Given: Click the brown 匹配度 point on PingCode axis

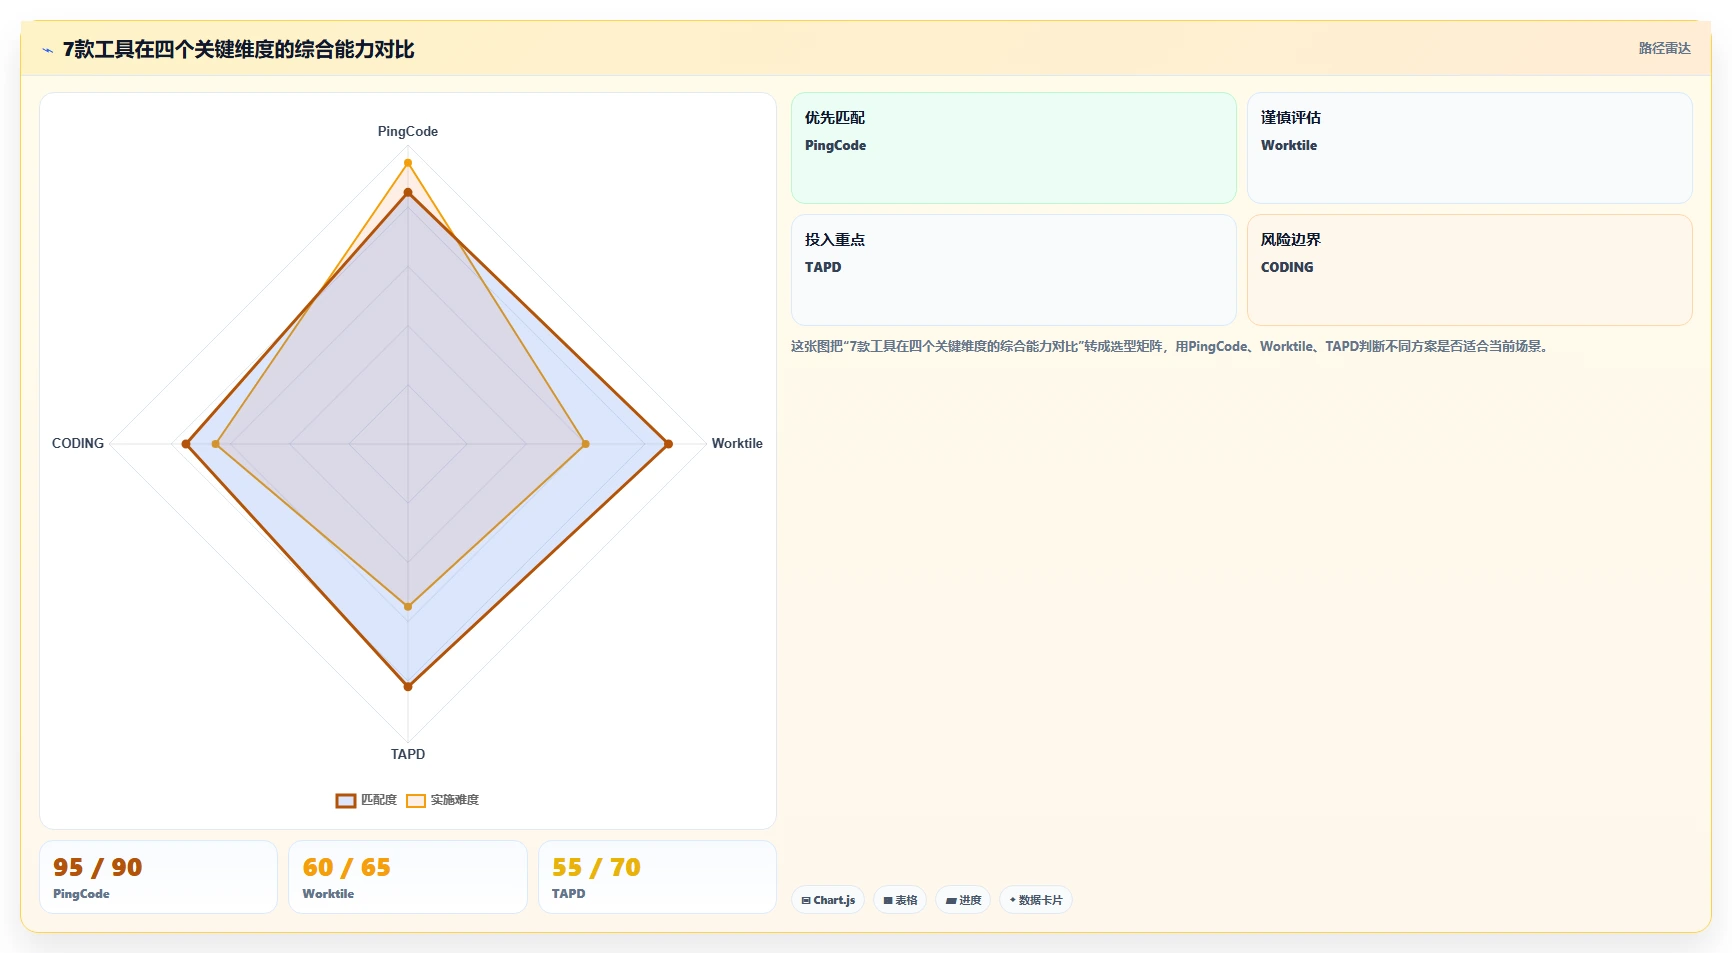Looking at the screenshot, I should (x=408, y=192).
